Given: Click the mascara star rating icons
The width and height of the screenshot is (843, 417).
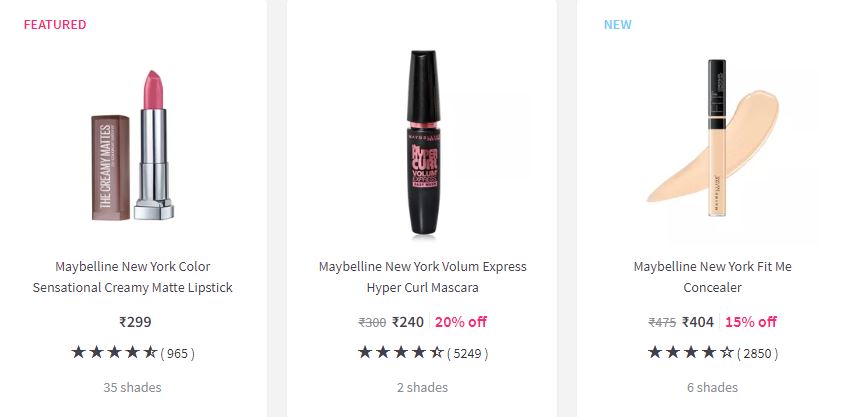Looking at the screenshot, I should click(x=400, y=352).
